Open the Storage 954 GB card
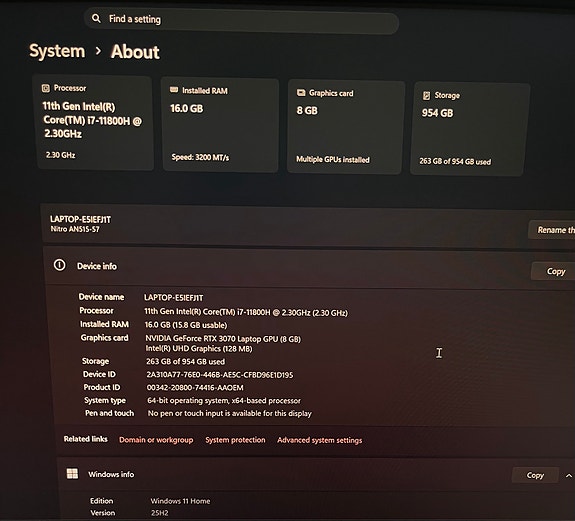575x521 pixels. (470, 129)
